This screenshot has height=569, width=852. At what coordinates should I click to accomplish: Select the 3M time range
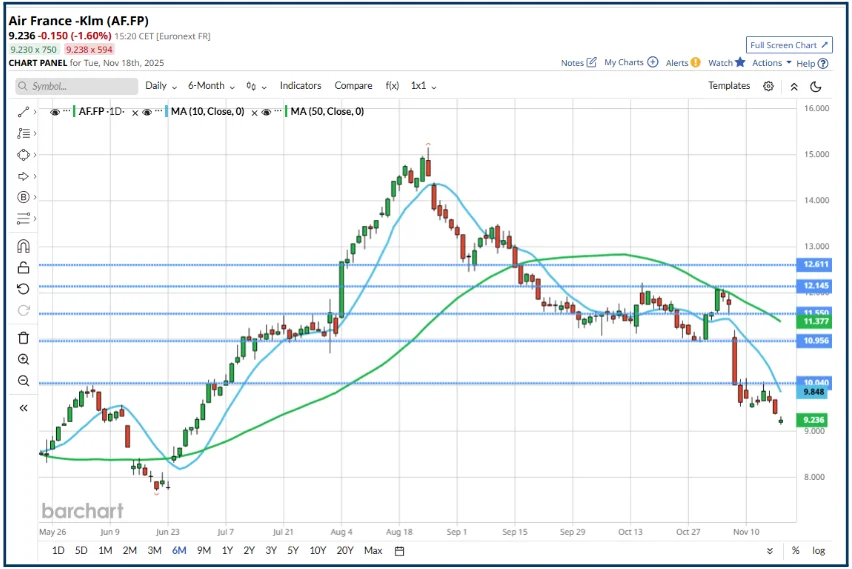pyautogui.click(x=154, y=551)
